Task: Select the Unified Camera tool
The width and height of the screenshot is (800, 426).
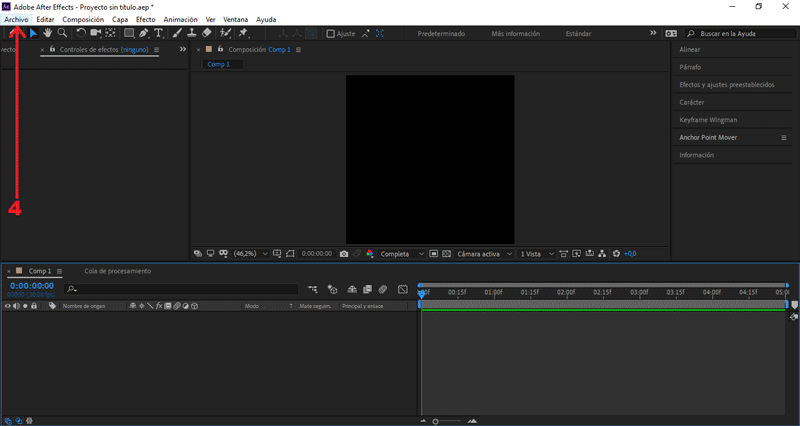Action: (x=95, y=33)
